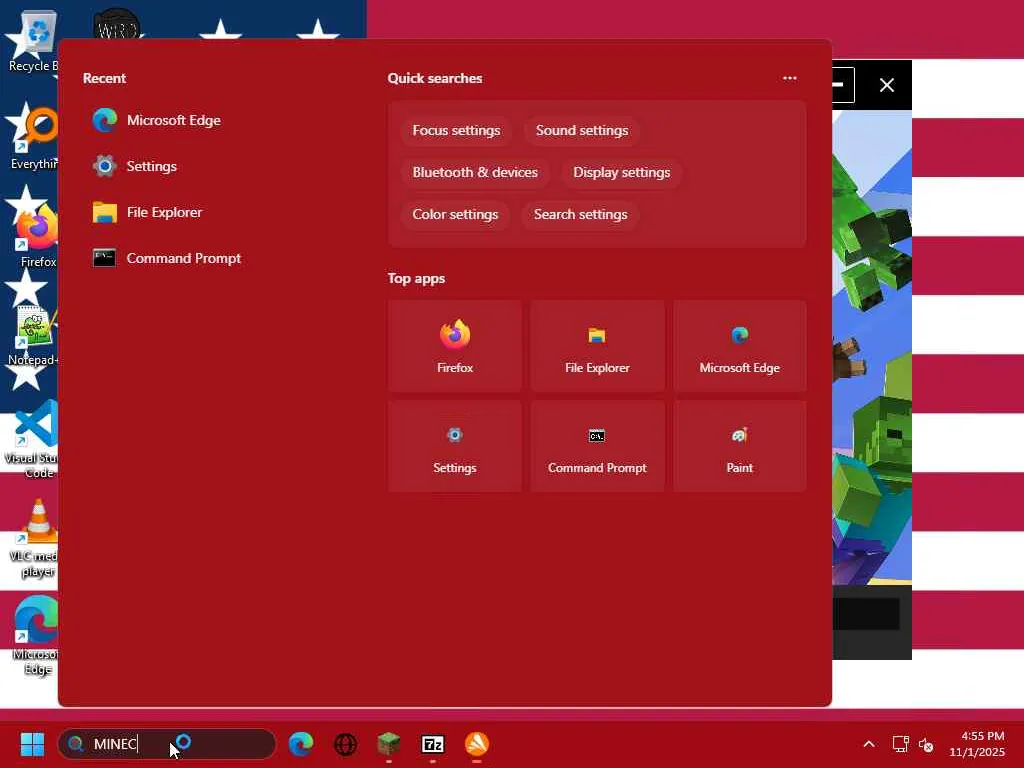Select the Sound settings quick search
Viewport: 1024px width, 768px height.
click(x=582, y=131)
